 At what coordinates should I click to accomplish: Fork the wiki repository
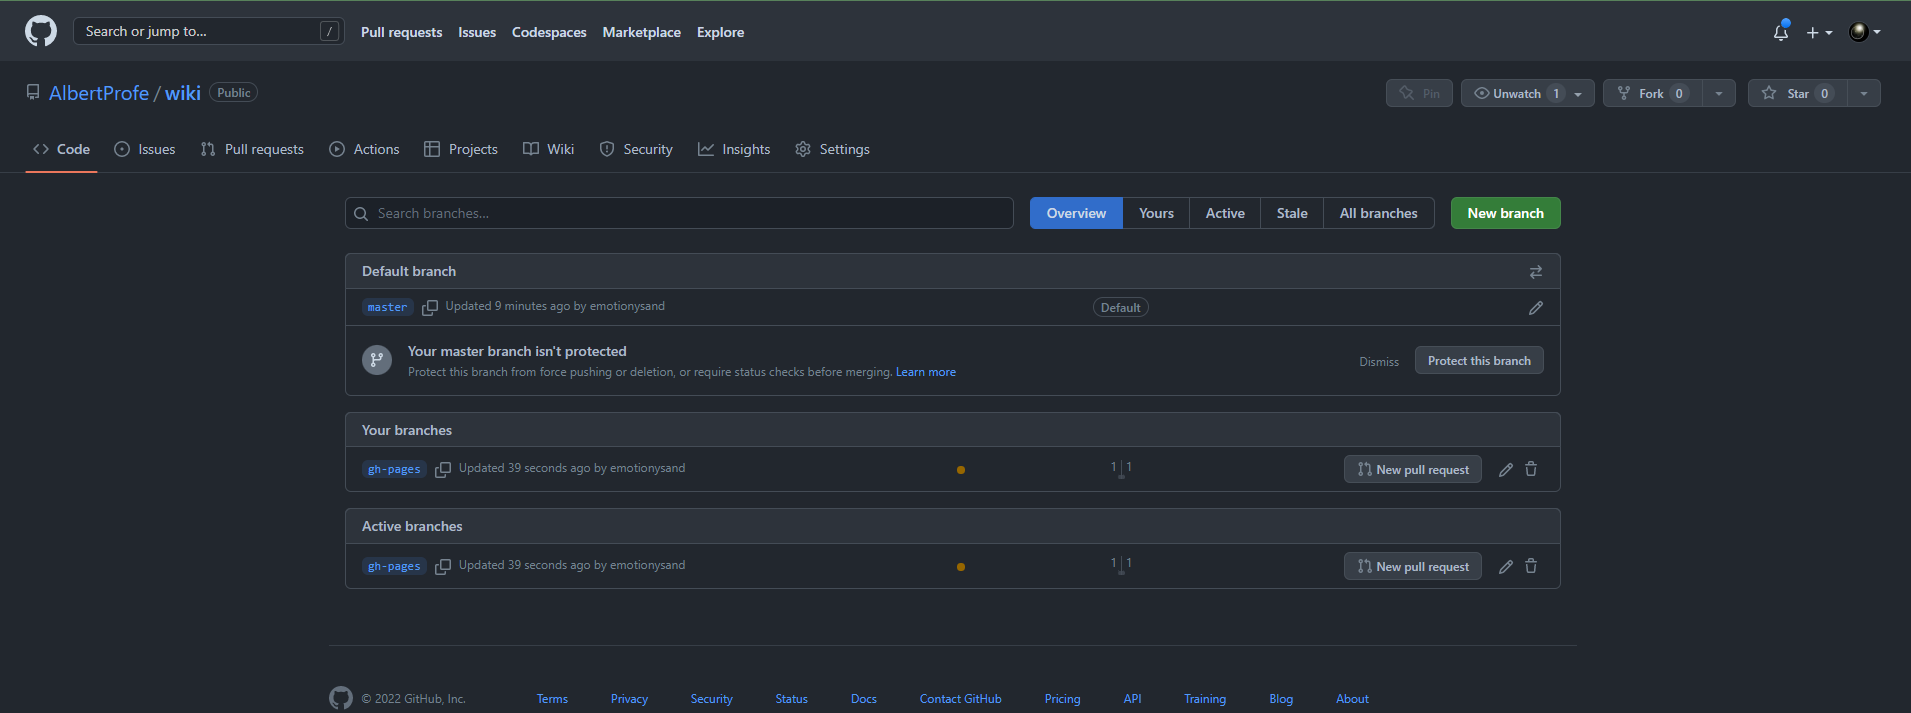(x=1653, y=93)
